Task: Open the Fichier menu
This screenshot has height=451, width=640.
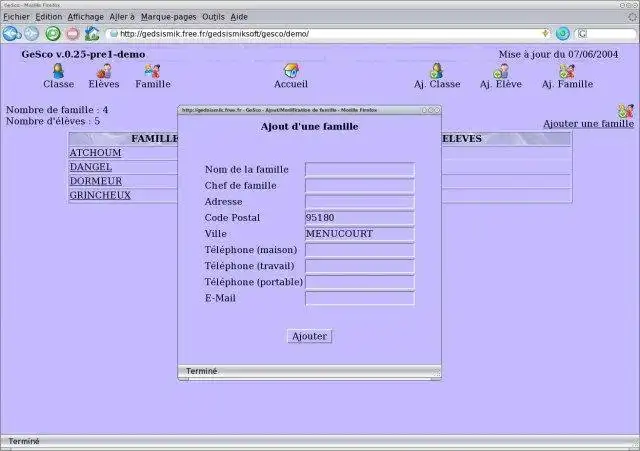Action: tap(16, 17)
